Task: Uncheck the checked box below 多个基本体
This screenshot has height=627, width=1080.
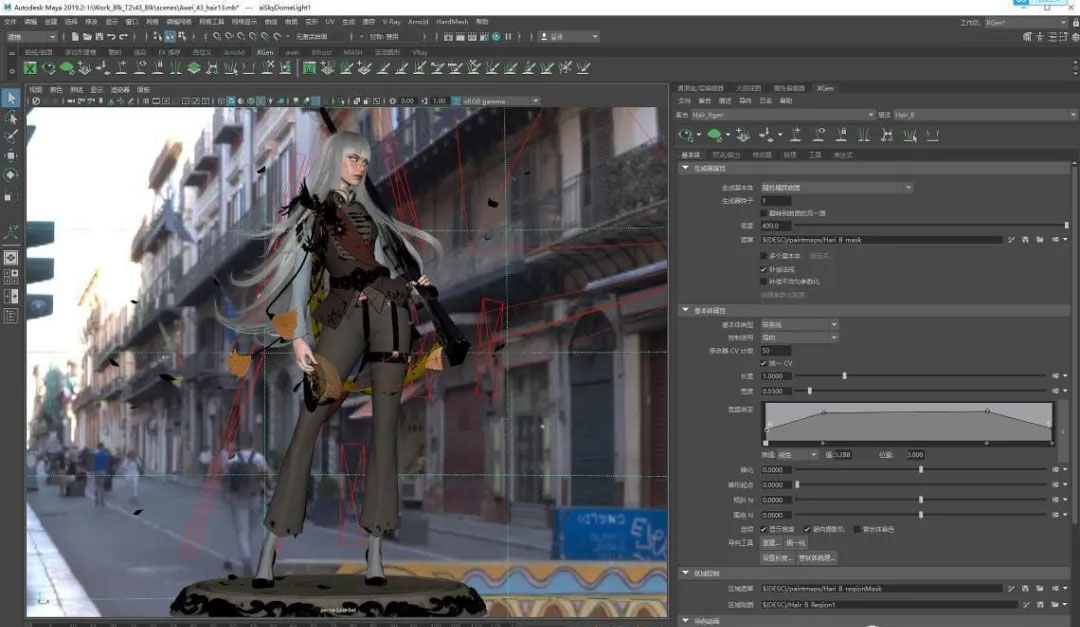Action: [x=765, y=269]
